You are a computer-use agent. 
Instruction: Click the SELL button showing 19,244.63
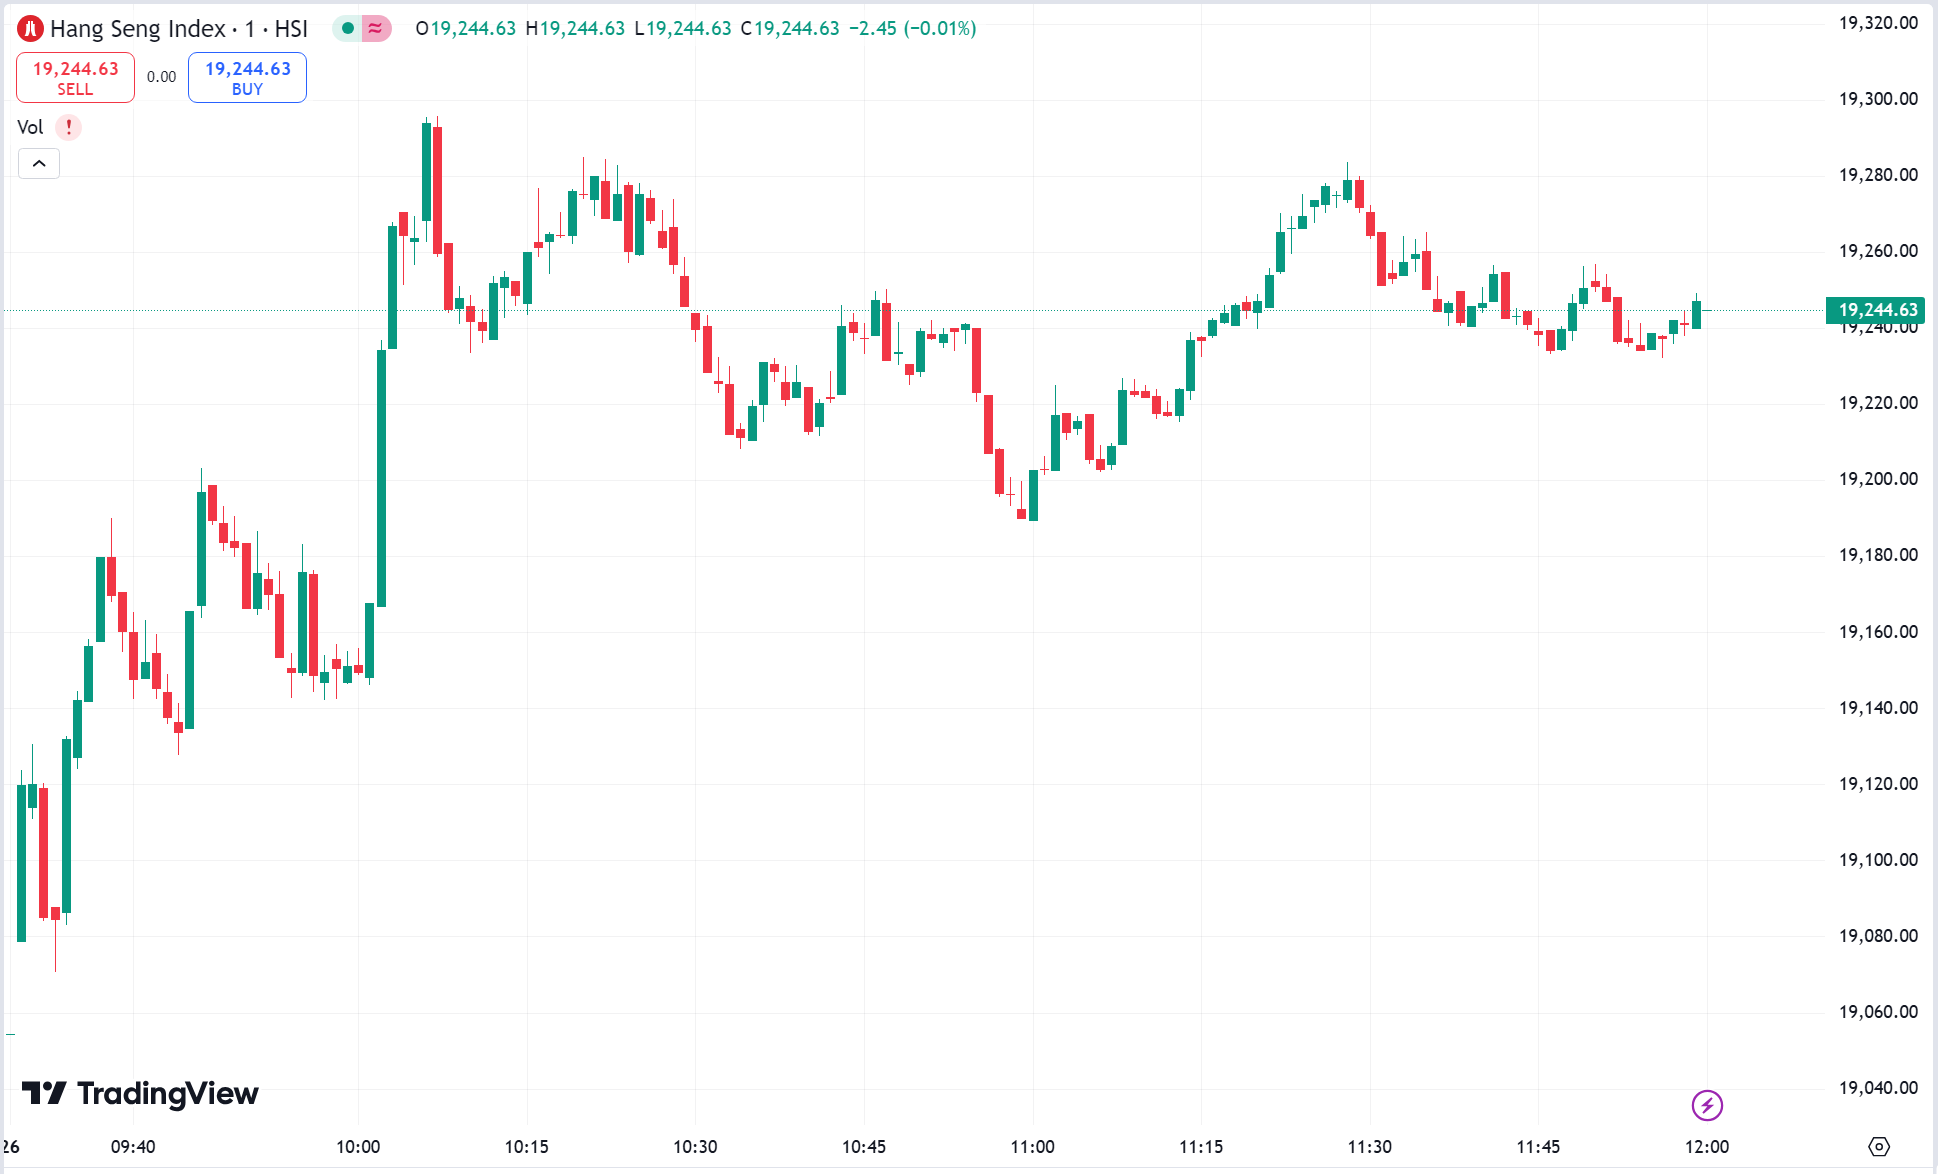[74, 77]
